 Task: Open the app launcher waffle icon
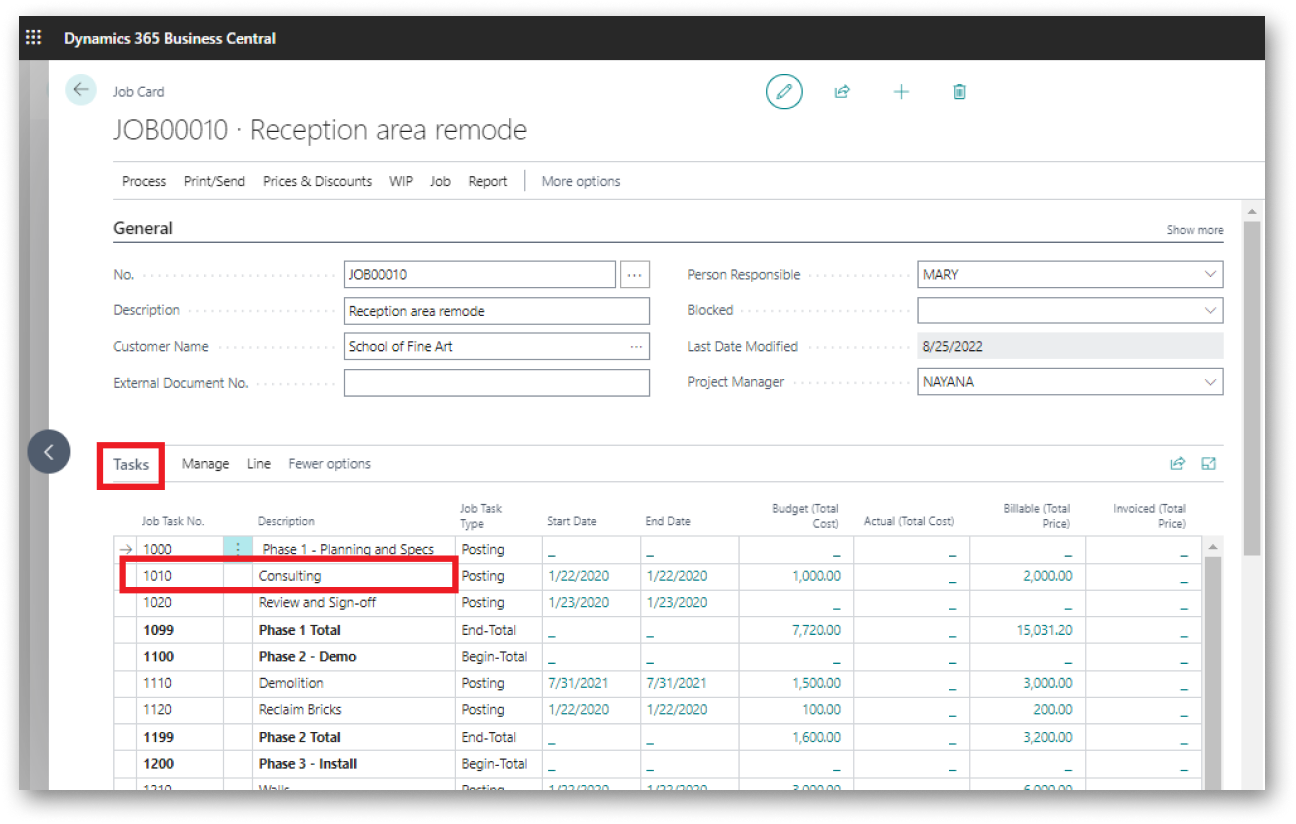(x=33, y=38)
